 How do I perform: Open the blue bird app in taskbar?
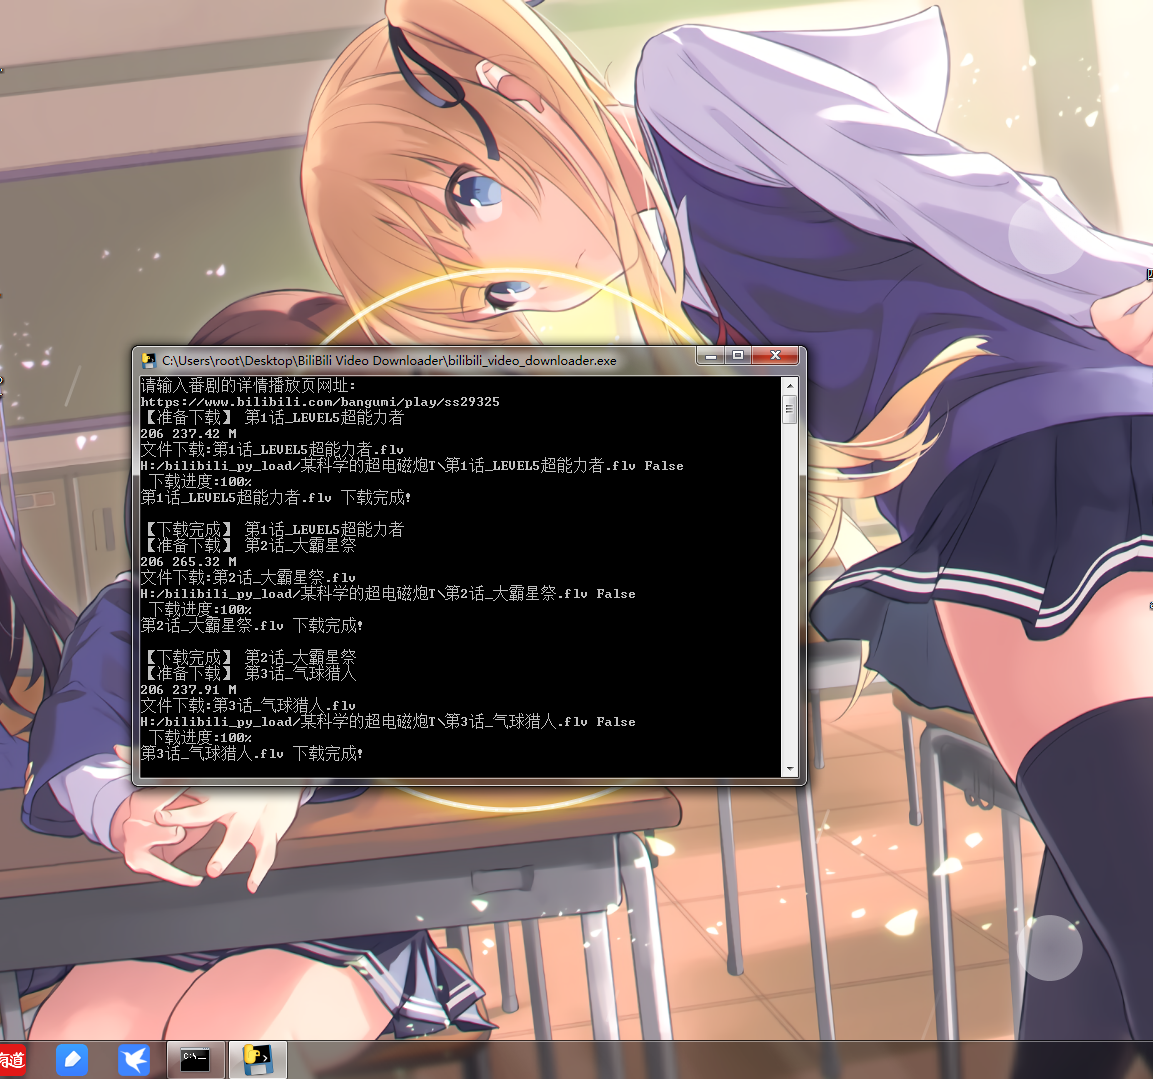coord(134,1060)
